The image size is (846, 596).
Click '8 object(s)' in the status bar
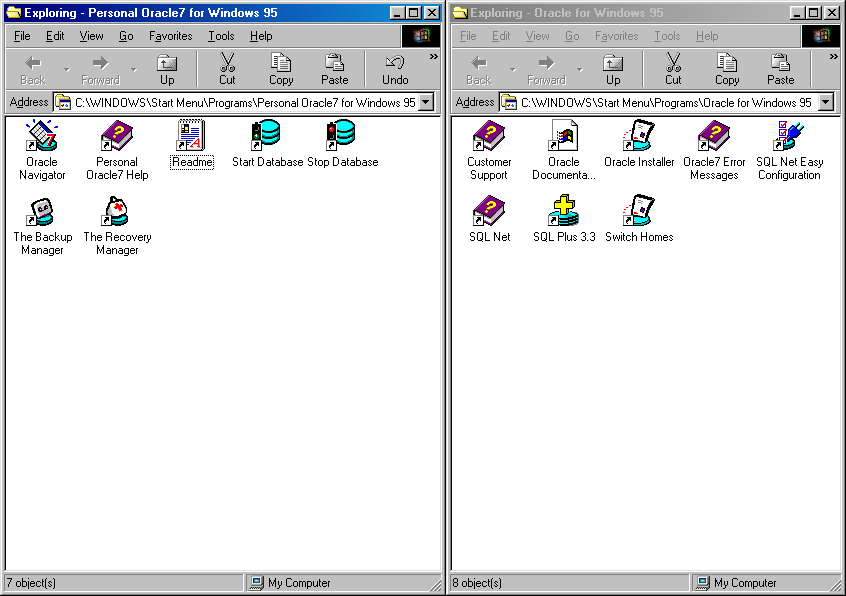point(477,583)
